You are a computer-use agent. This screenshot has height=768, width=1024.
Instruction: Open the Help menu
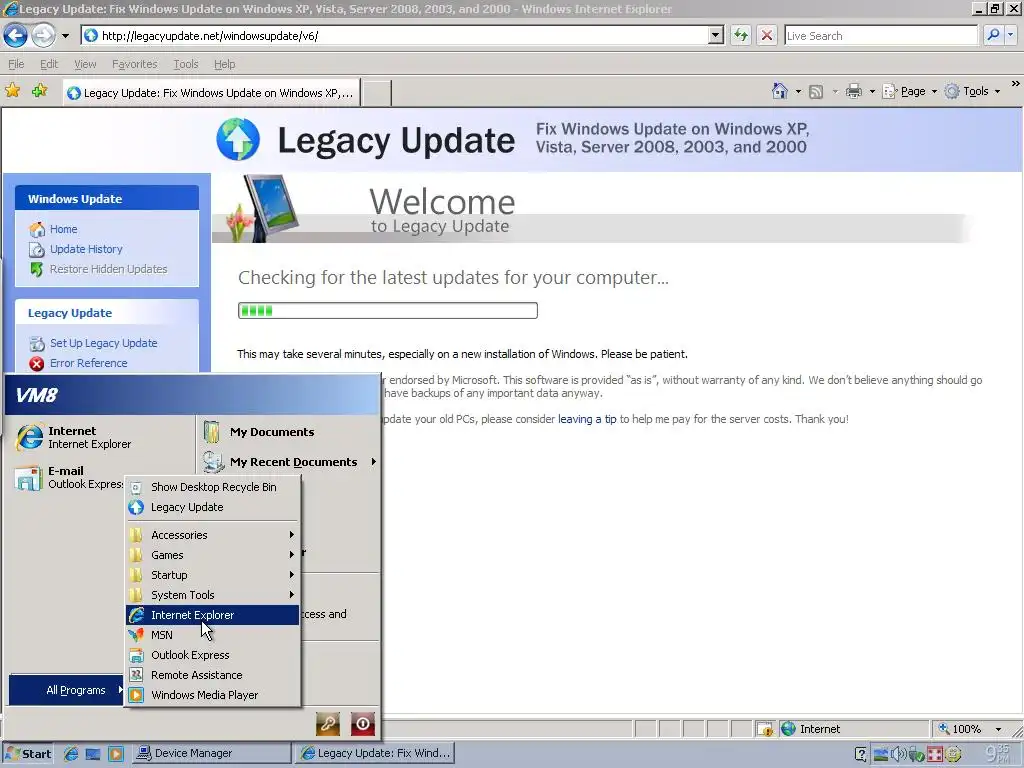tap(224, 64)
